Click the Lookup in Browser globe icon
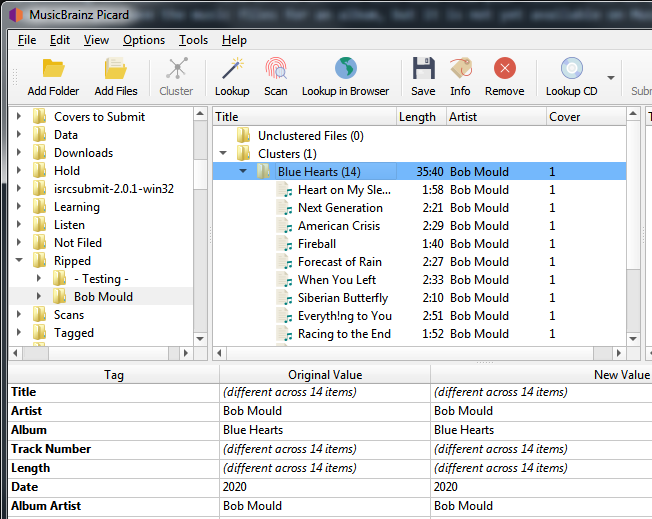The height and width of the screenshot is (519, 652). tap(346, 69)
